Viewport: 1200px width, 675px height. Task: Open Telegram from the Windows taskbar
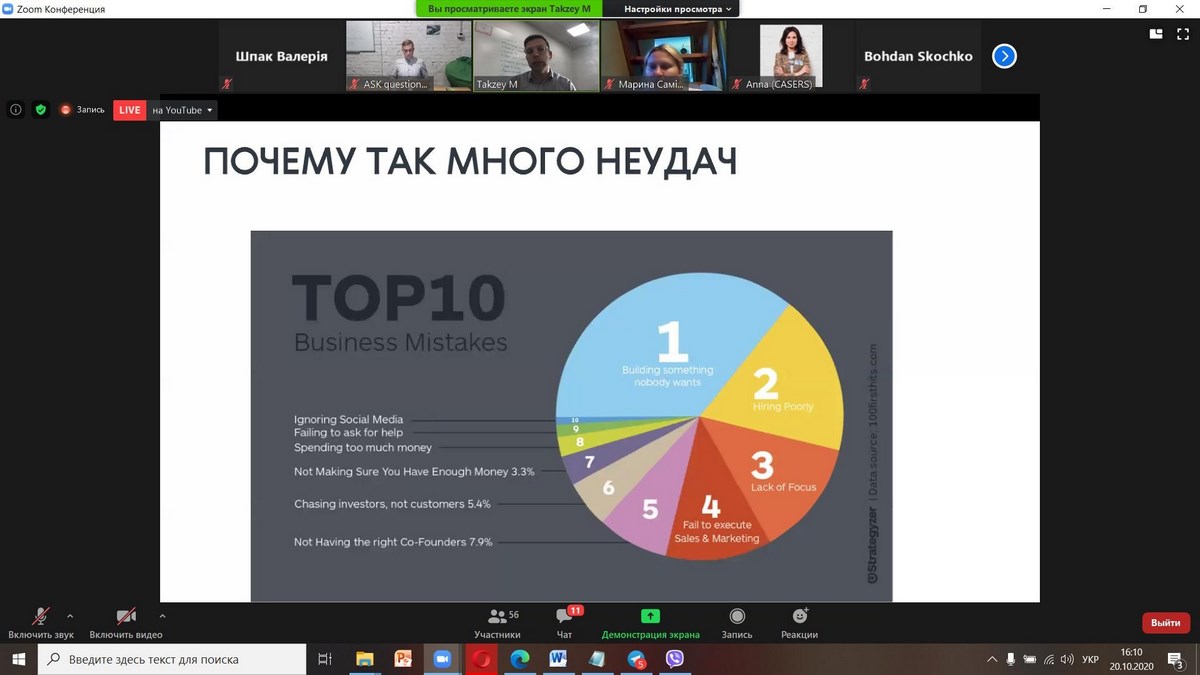click(636, 659)
